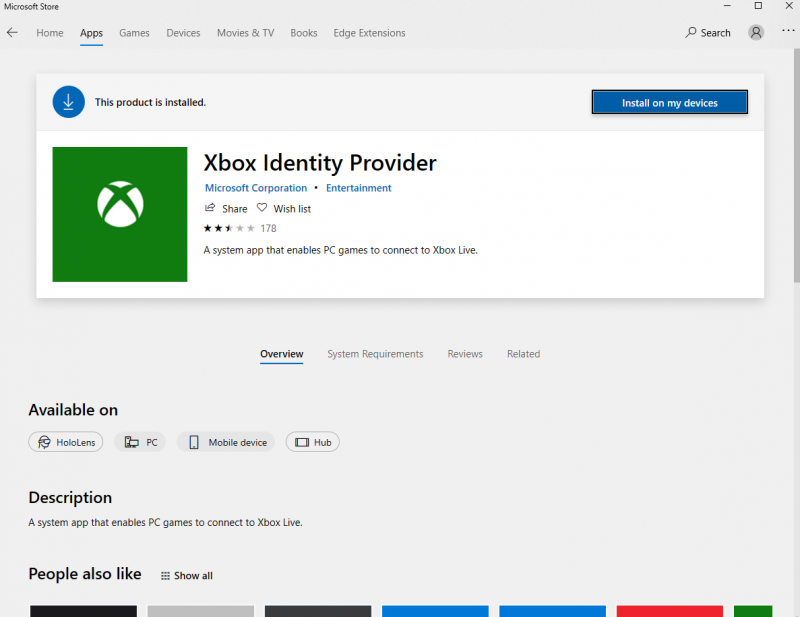Click the back arrow icon

(x=12, y=33)
